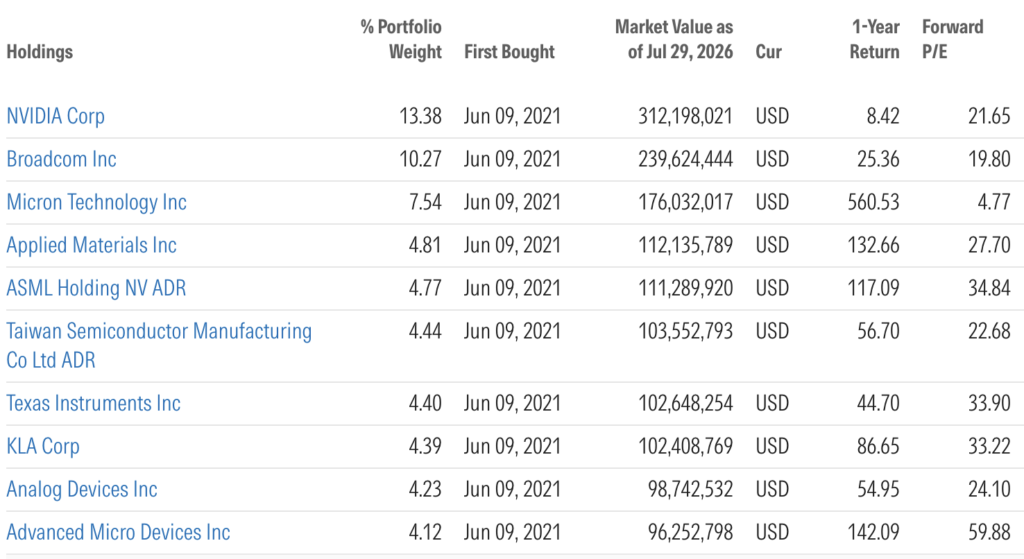Select Advanced Micro Devices weight 4.12
Screen dimensions: 1024x559
(425, 533)
